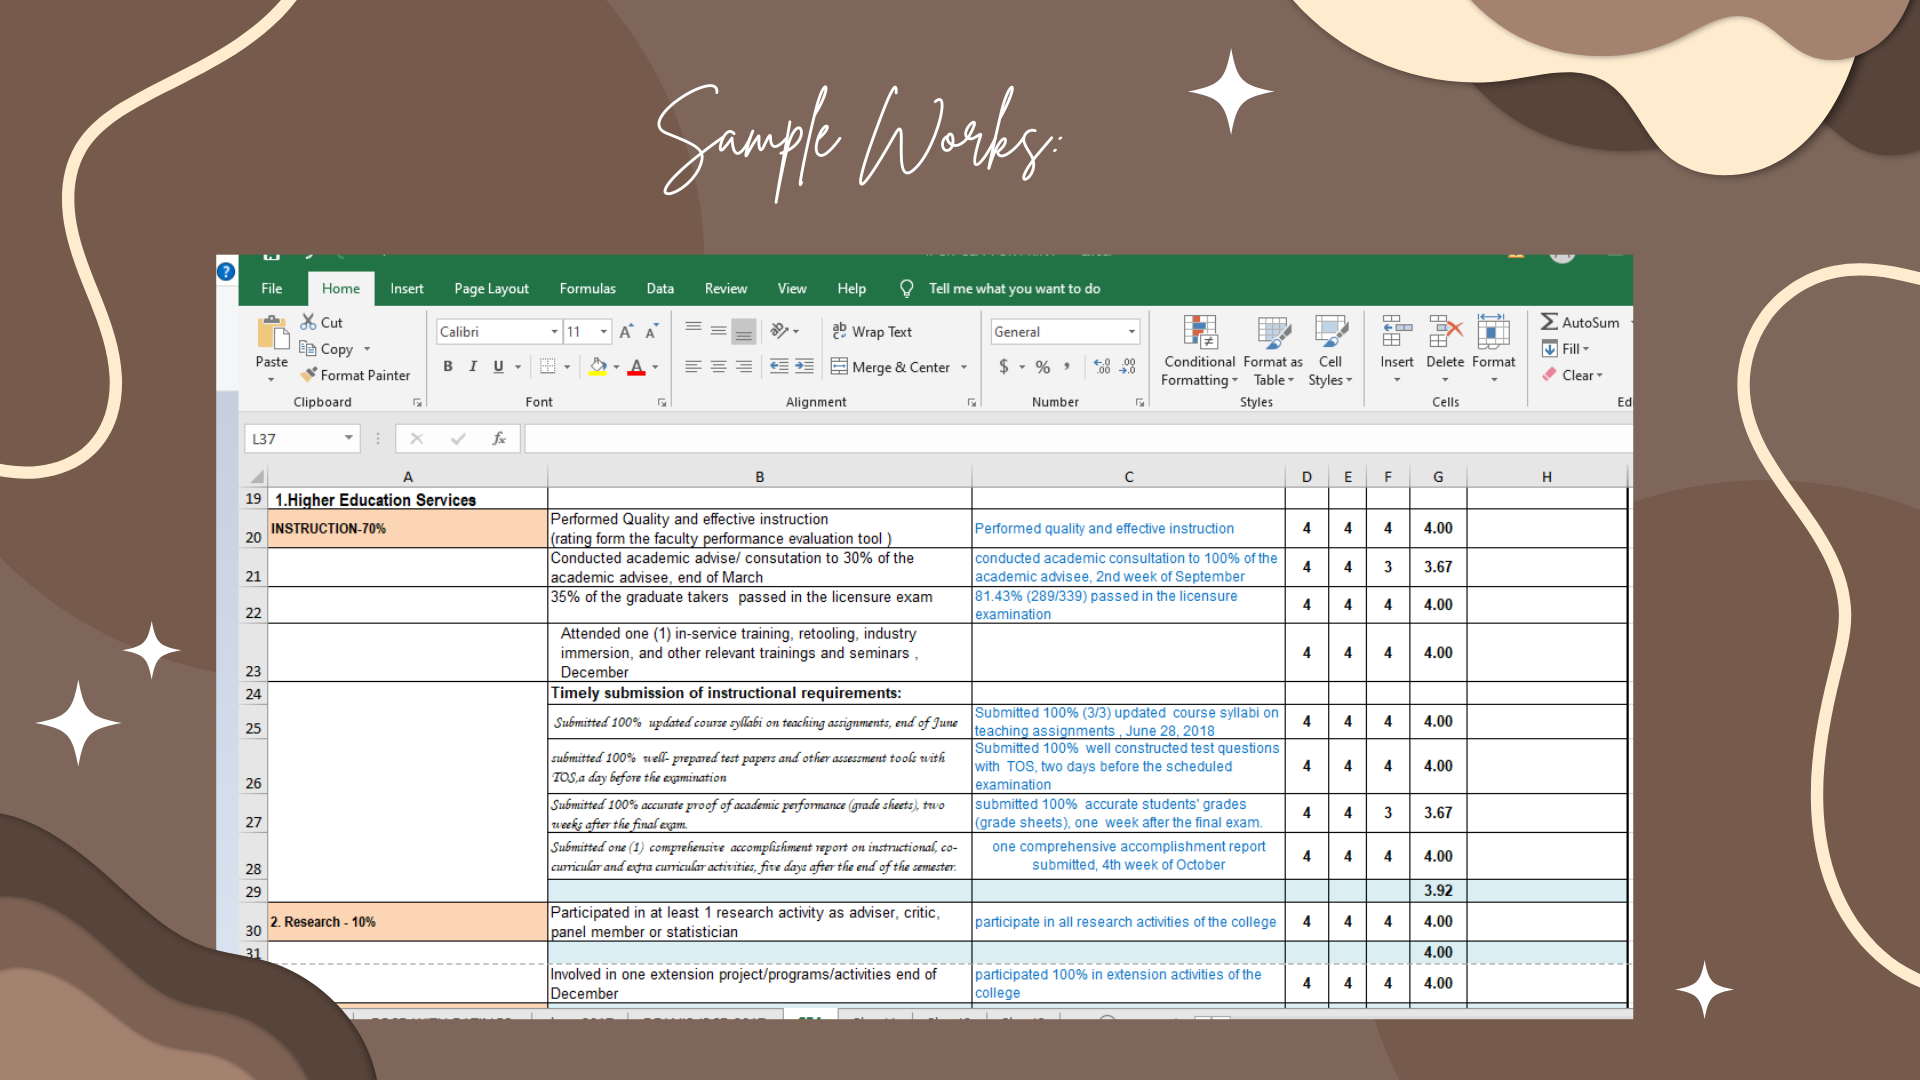Click the blue help question mark icon
The image size is (1920, 1080).
(x=226, y=271)
